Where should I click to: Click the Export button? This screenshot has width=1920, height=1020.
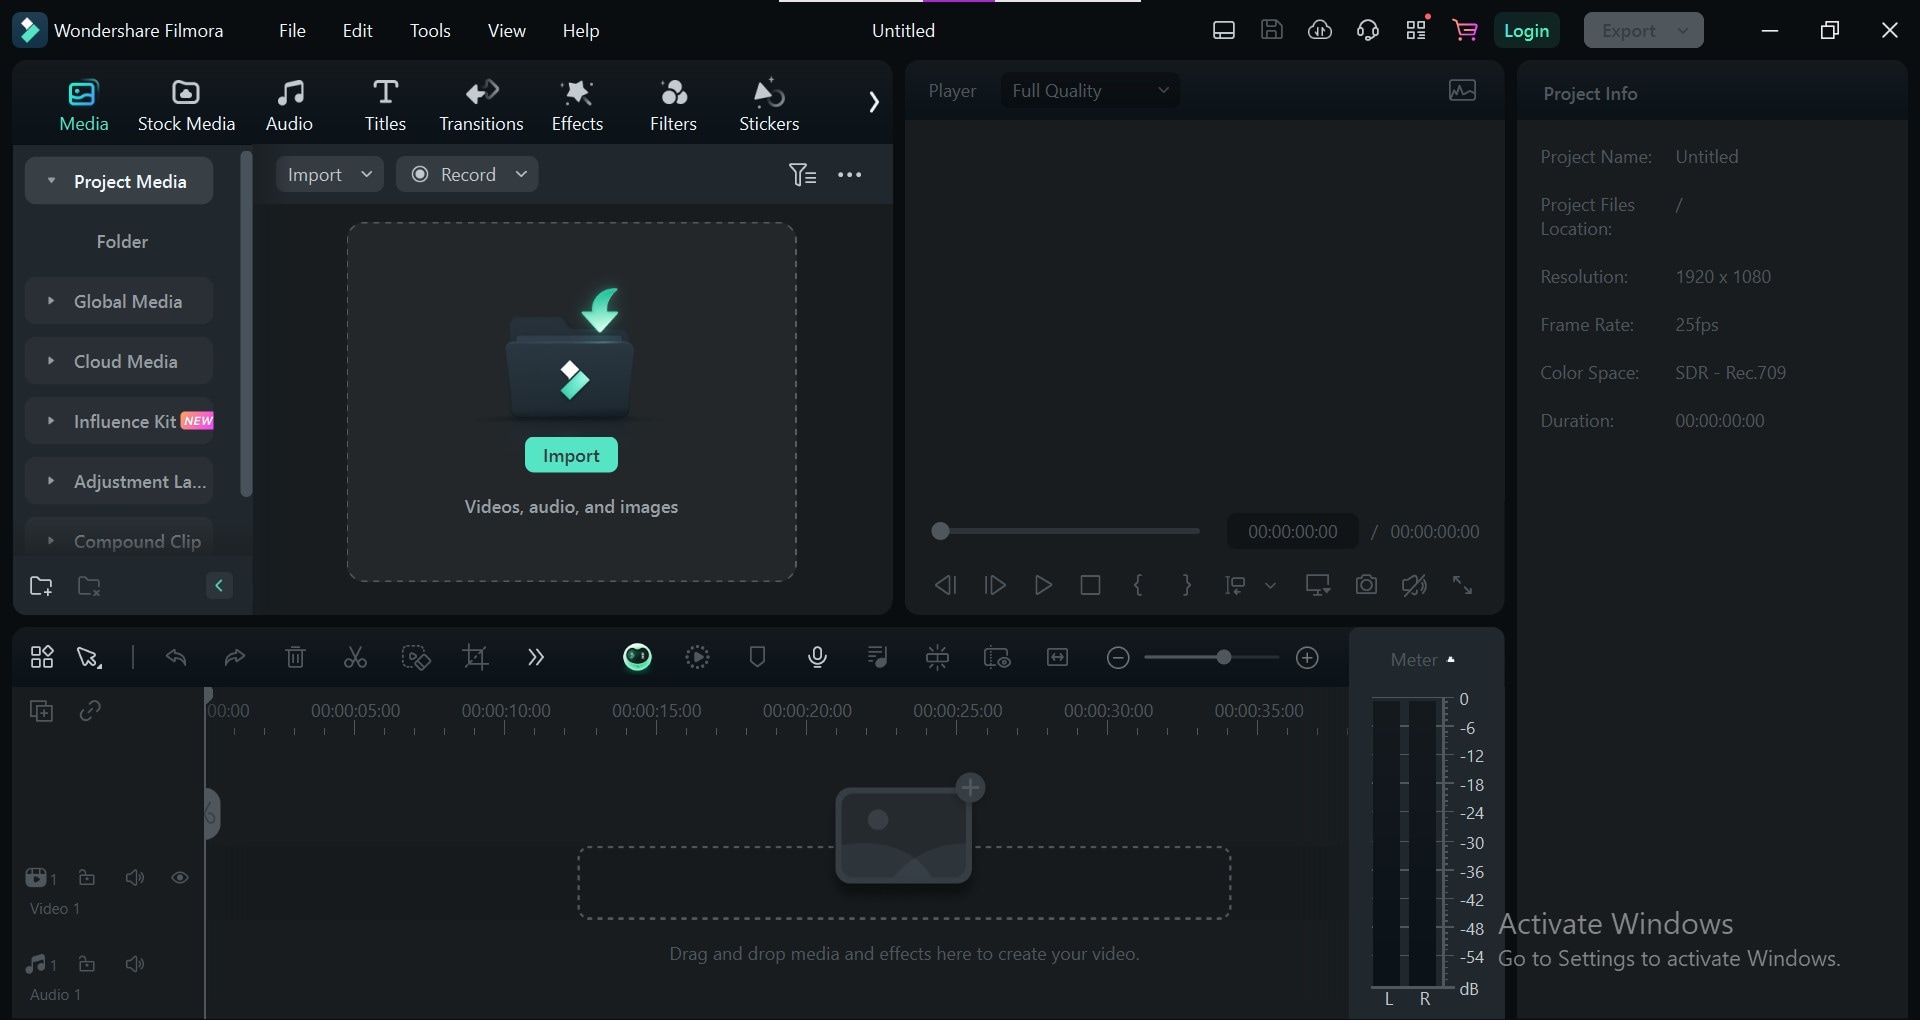[x=1643, y=30]
